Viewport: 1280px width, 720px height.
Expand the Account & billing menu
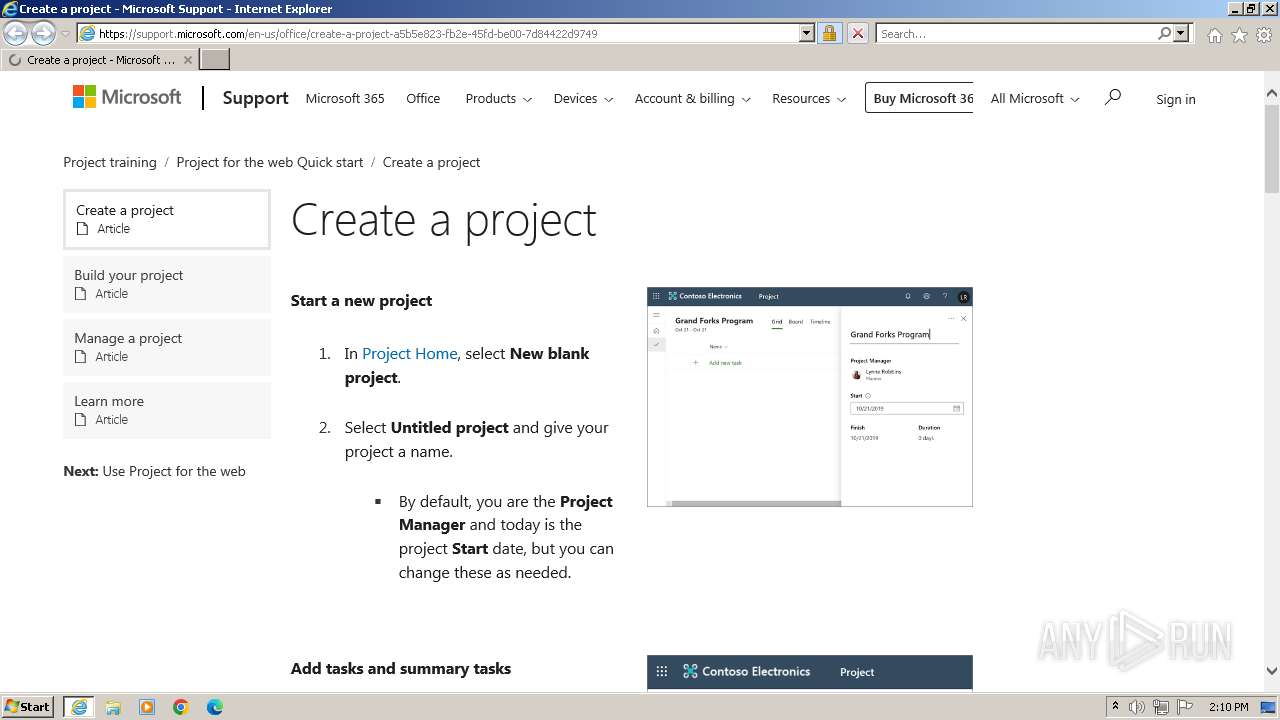[692, 98]
